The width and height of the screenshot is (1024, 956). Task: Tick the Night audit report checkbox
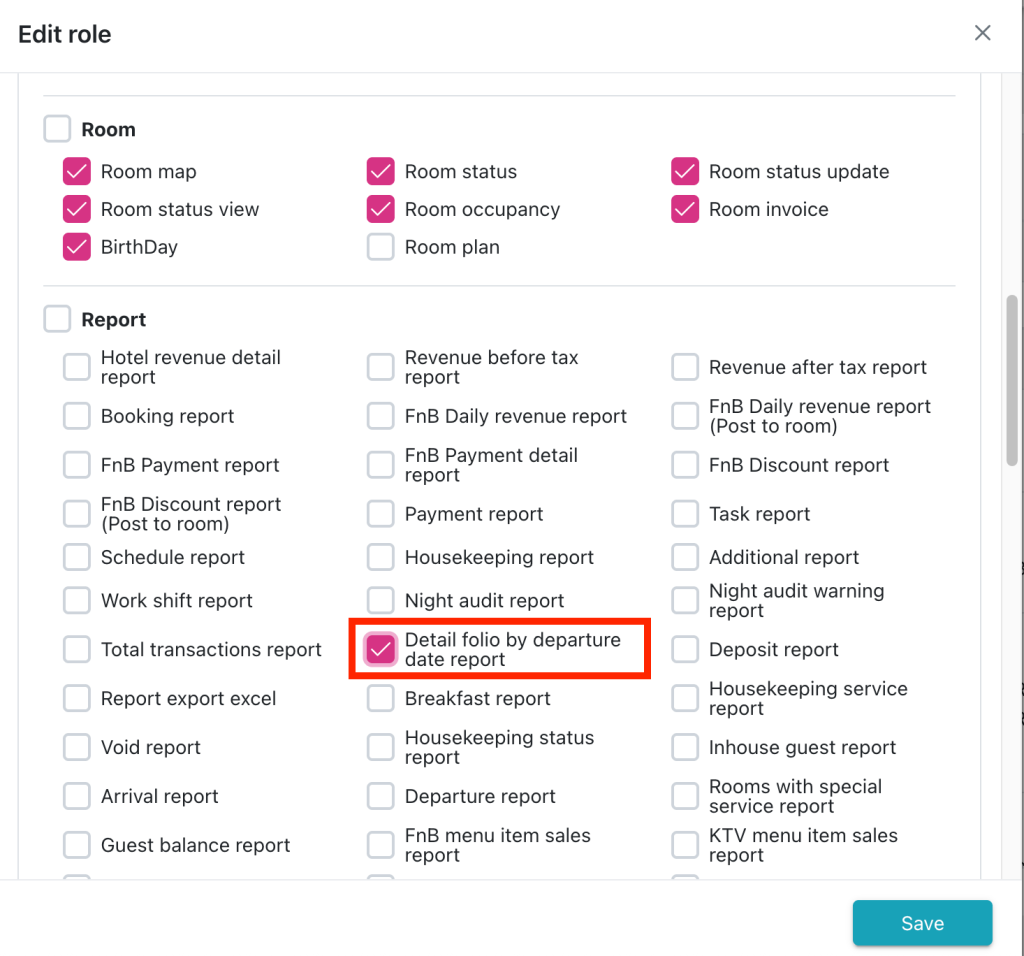click(381, 600)
